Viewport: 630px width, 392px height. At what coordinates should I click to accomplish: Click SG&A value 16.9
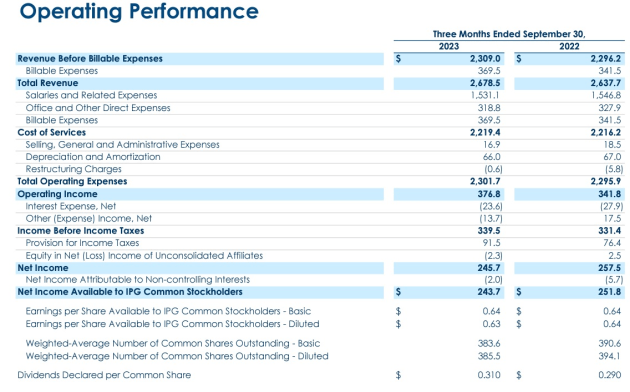(x=492, y=145)
